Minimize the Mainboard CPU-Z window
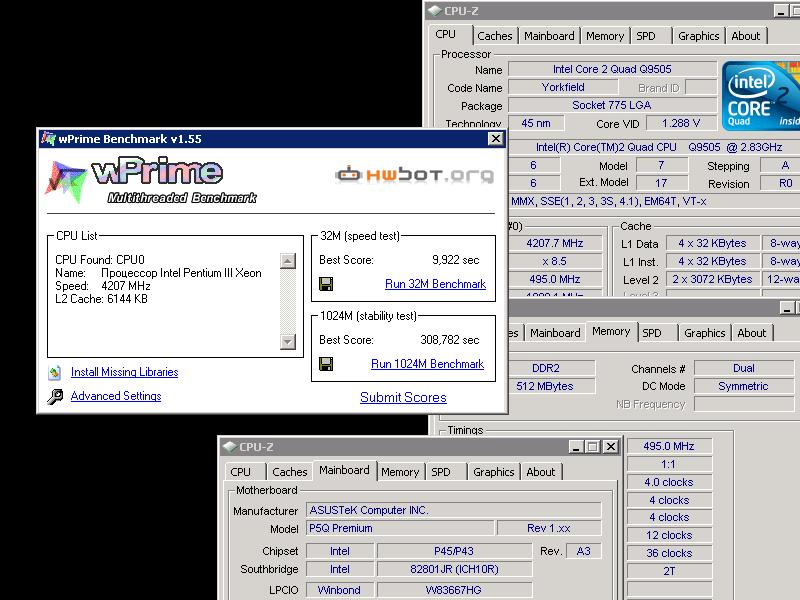 tap(577, 447)
